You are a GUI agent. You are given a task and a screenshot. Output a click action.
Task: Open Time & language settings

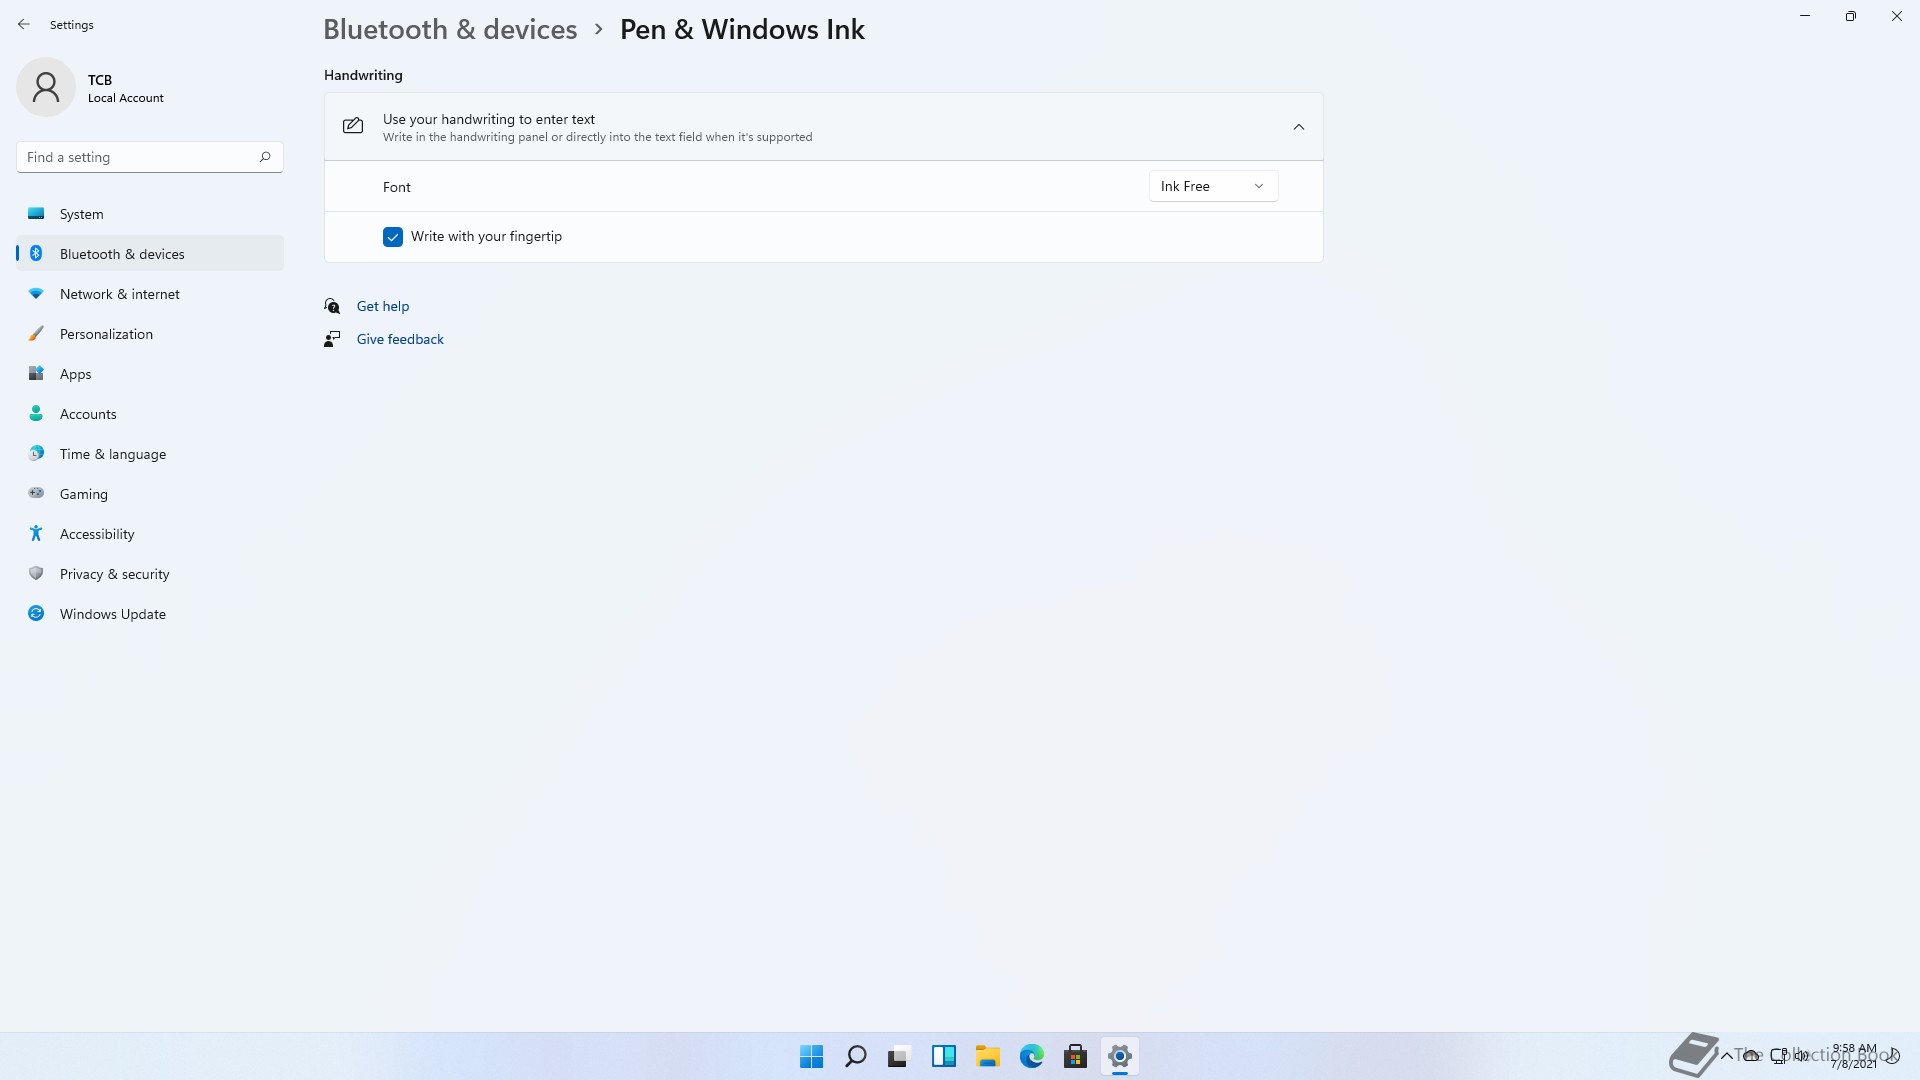(150, 454)
